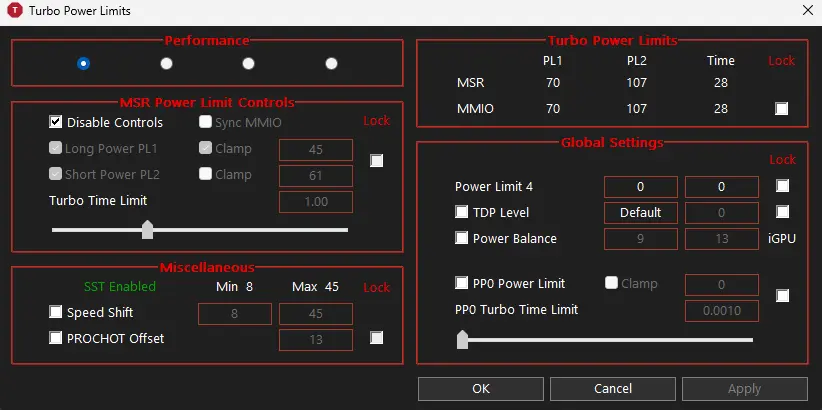Click the Turbo Time Limit slider handle
This screenshot has width=822, height=410.
pos(147,230)
